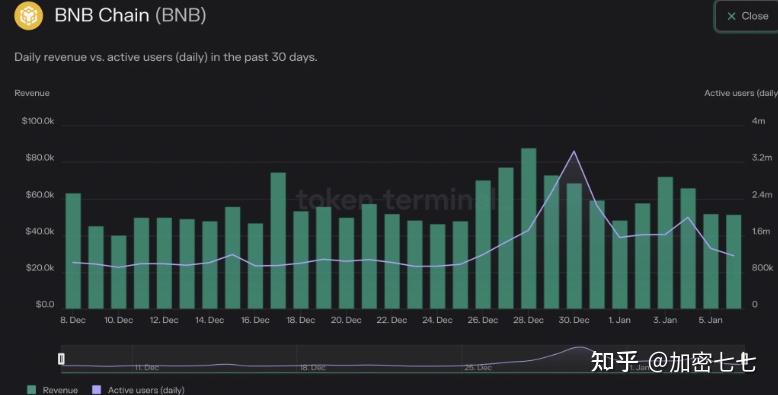
Task: Select the revenue bar for 26. Dec
Action: 483,245
